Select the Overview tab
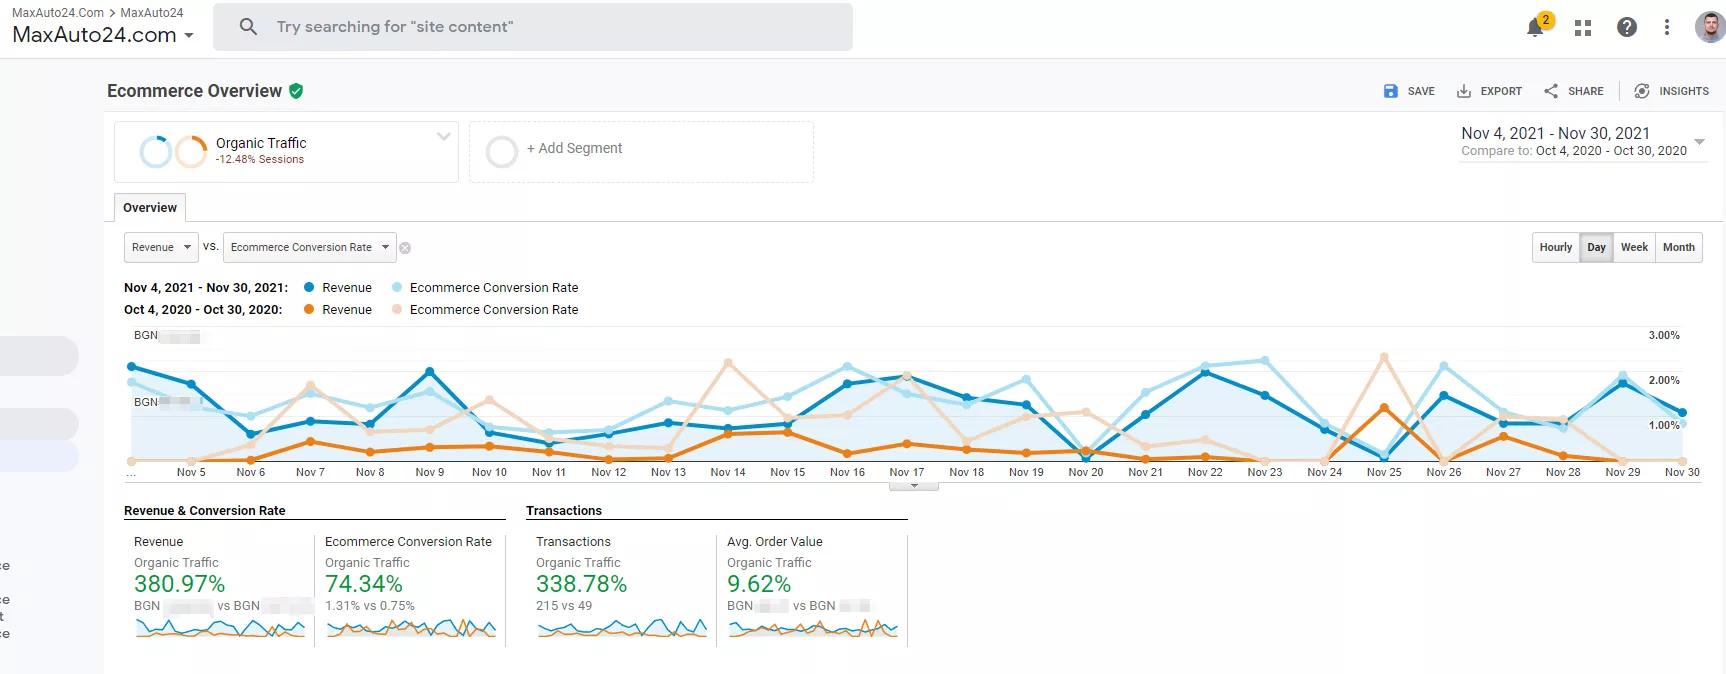The image size is (1726, 674). coord(150,207)
